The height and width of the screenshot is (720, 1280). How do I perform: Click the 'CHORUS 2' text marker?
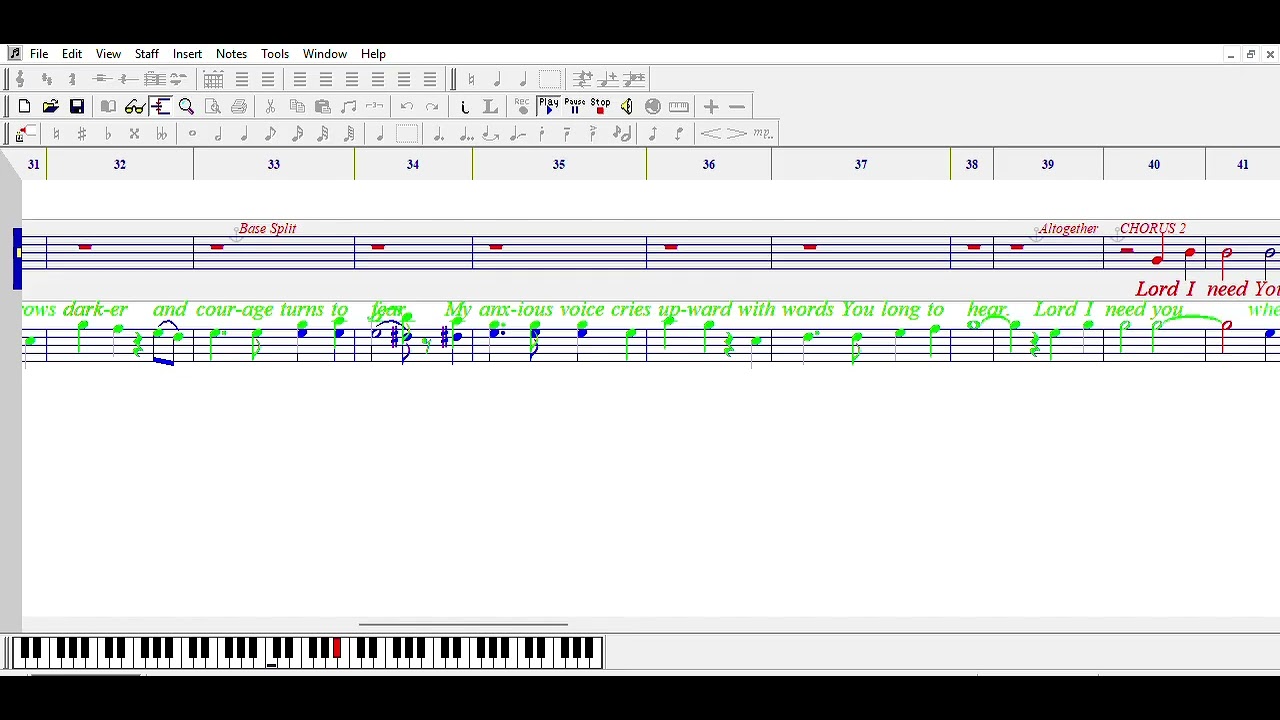tap(1153, 228)
